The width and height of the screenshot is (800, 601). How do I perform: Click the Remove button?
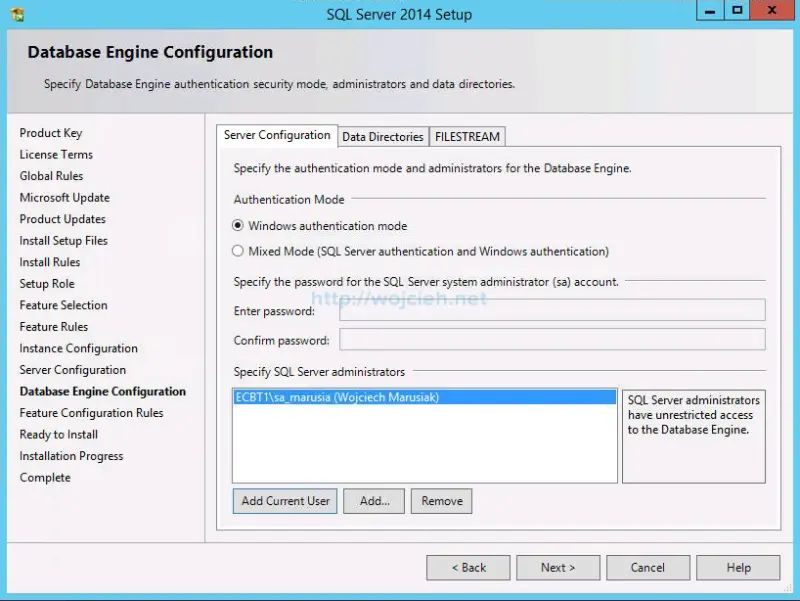pyautogui.click(x=441, y=500)
